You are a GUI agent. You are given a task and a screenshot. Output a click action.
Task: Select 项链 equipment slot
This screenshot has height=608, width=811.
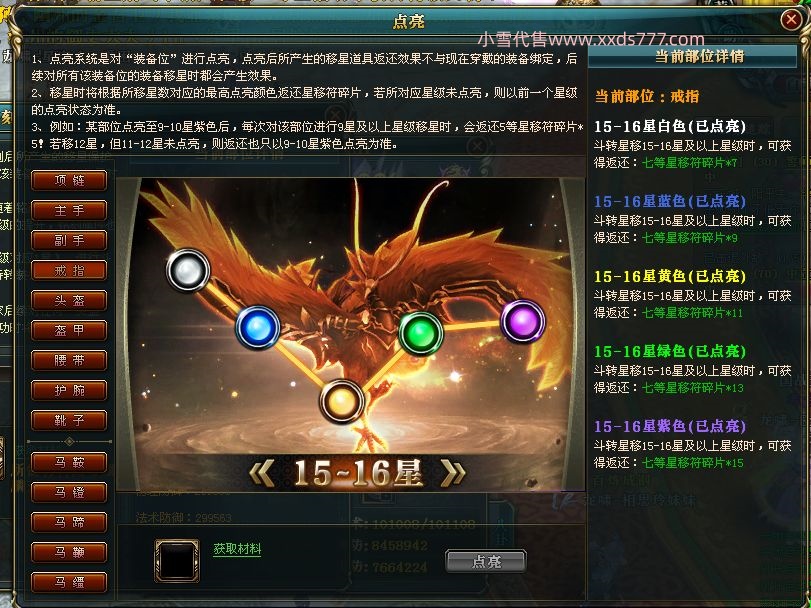tap(69, 180)
